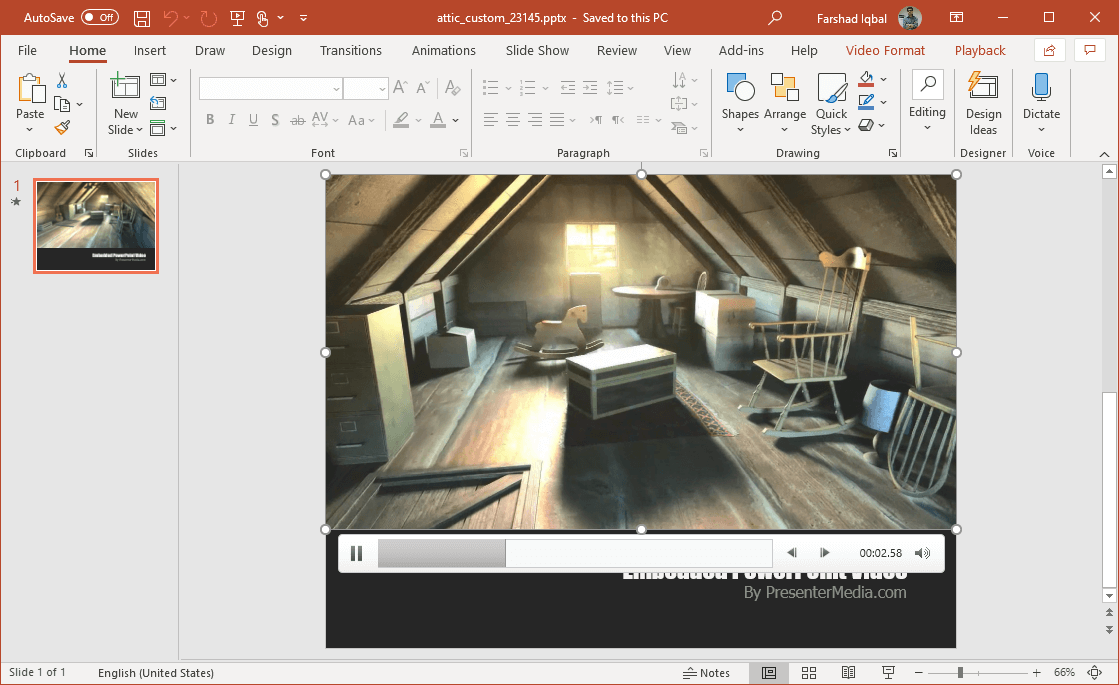Click the Cut scissors icon
Image resolution: width=1119 pixels, height=685 pixels.
(x=62, y=81)
